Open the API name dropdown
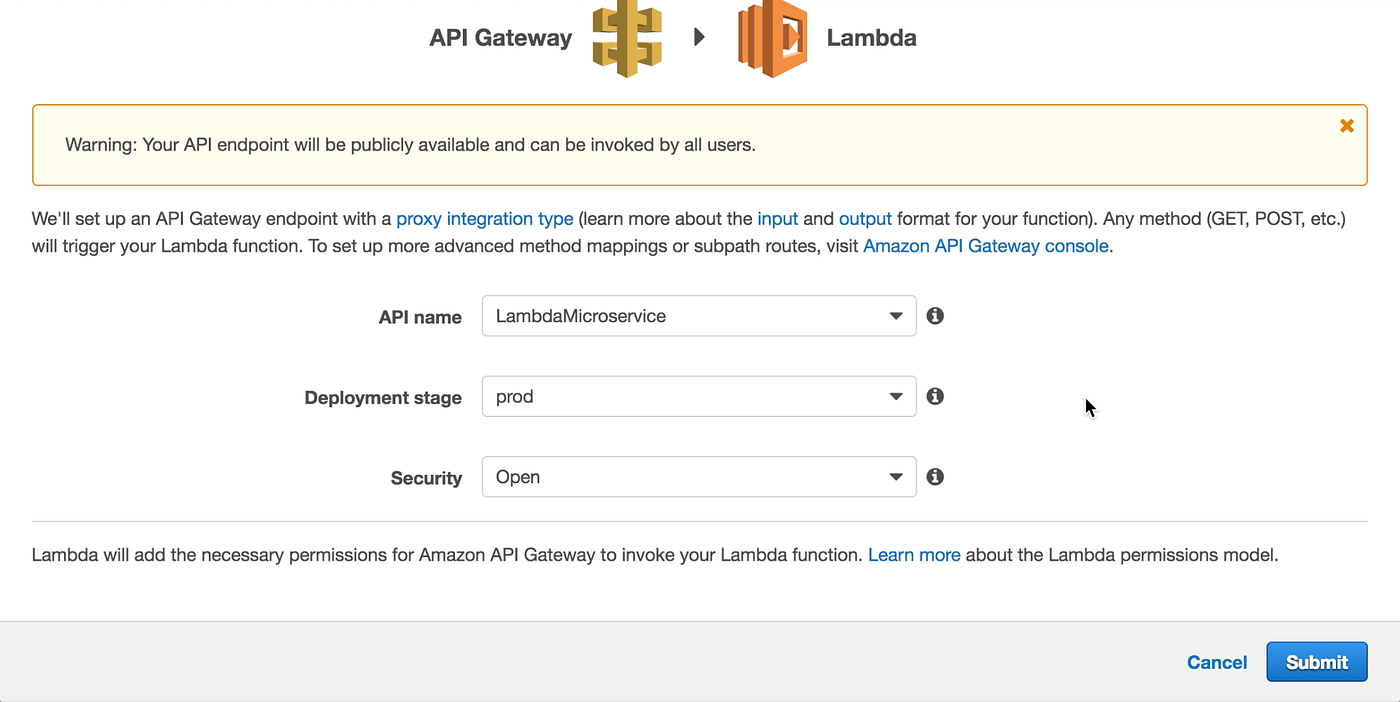The width and height of the screenshot is (1400, 702). [698, 316]
